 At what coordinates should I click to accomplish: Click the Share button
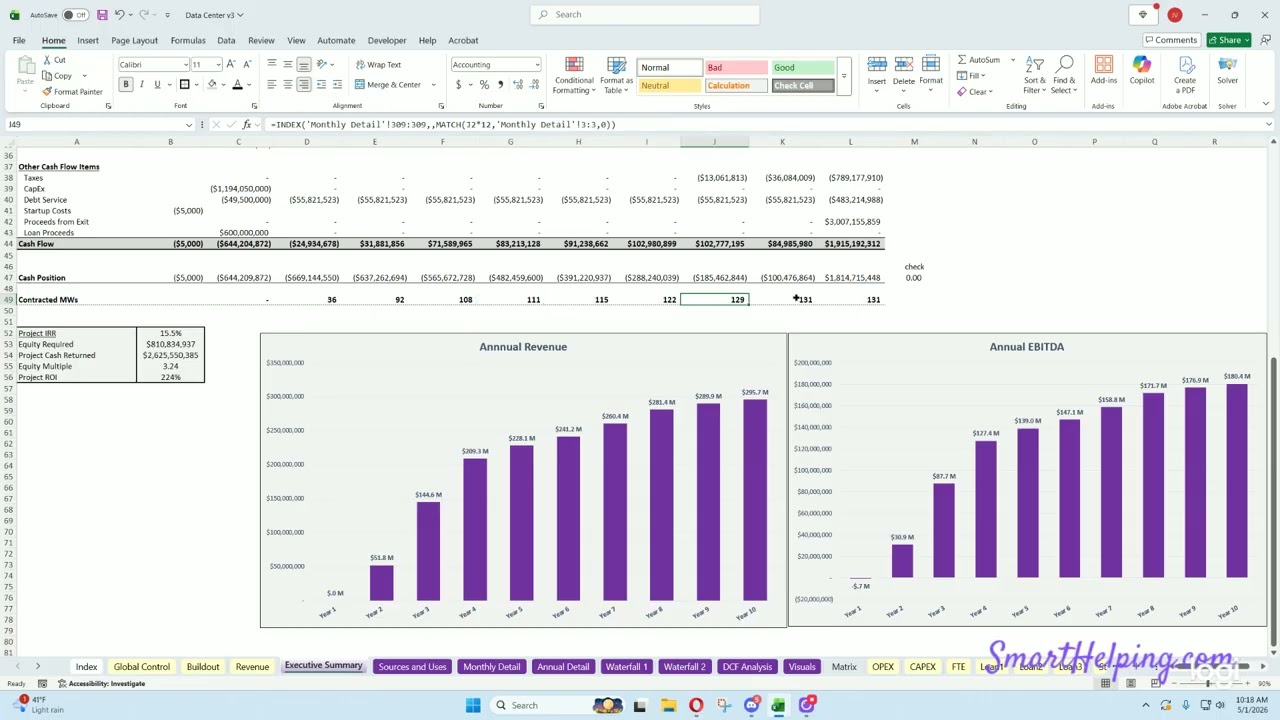tap(1229, 40)
